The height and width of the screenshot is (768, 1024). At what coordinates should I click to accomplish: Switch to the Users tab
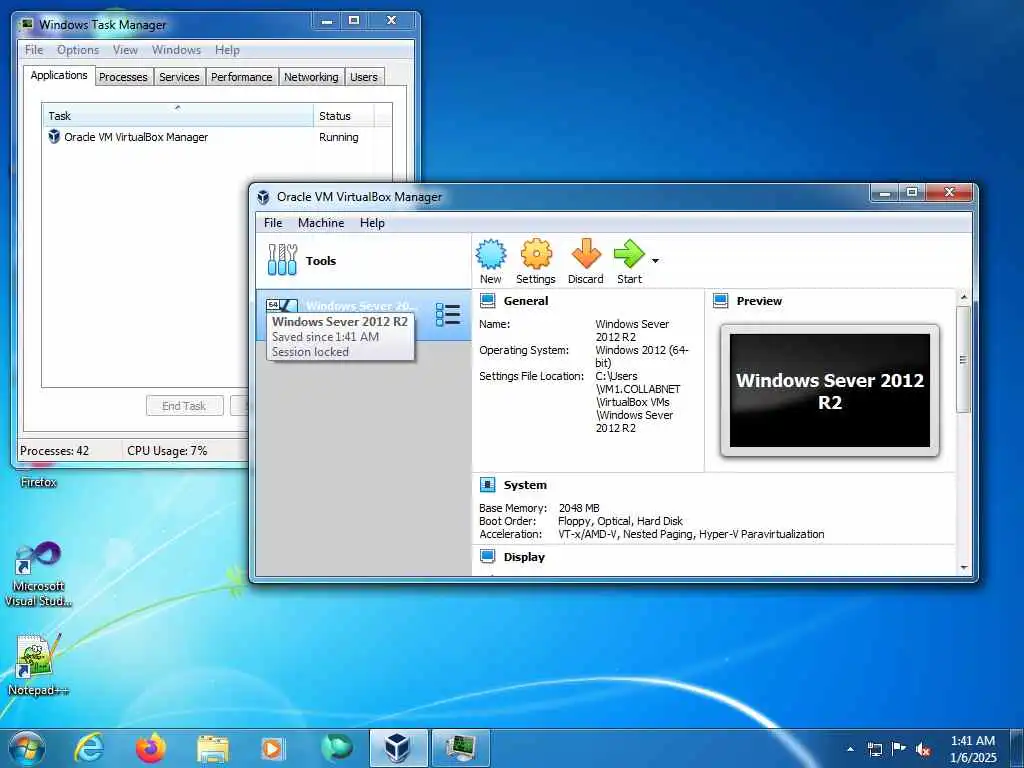364,76
